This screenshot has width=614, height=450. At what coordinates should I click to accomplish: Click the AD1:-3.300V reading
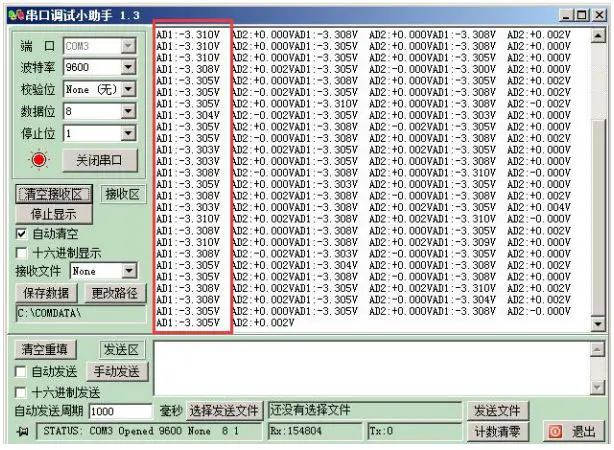[x=464, y=69]
